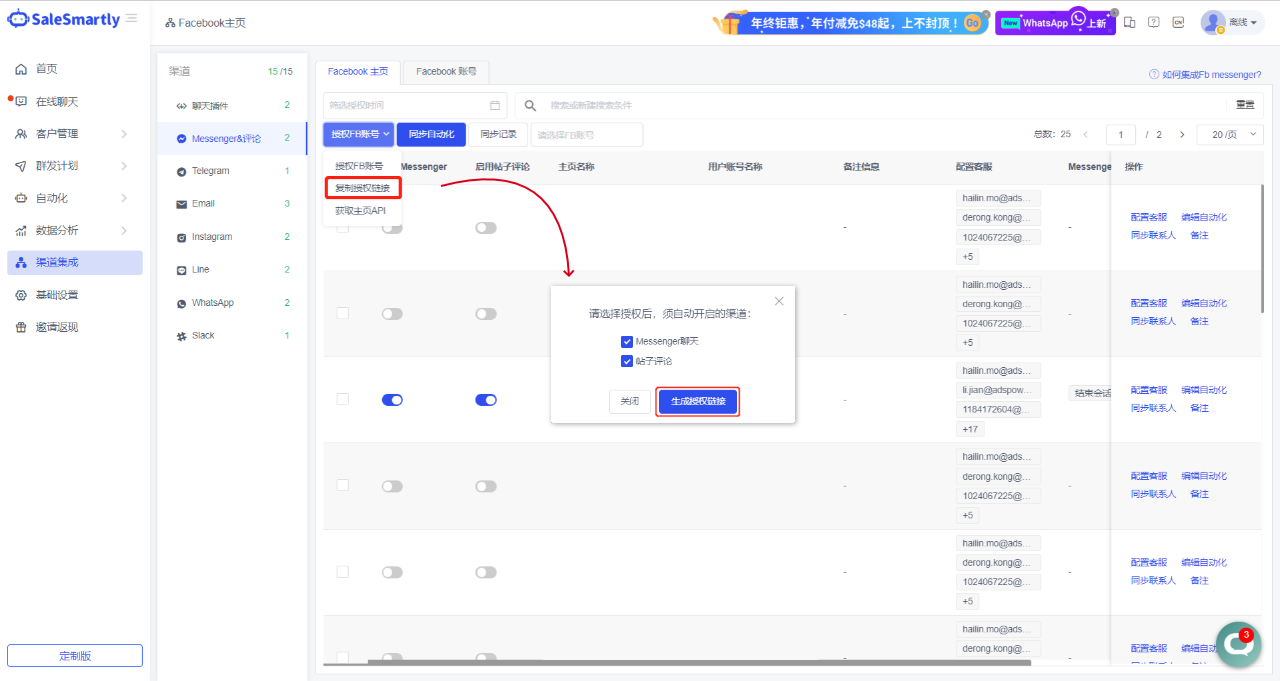Viewport: 1280px width, 681px height.
Task: Switch to the Facebook 账号 tab
Action: (x=446, y=72)
